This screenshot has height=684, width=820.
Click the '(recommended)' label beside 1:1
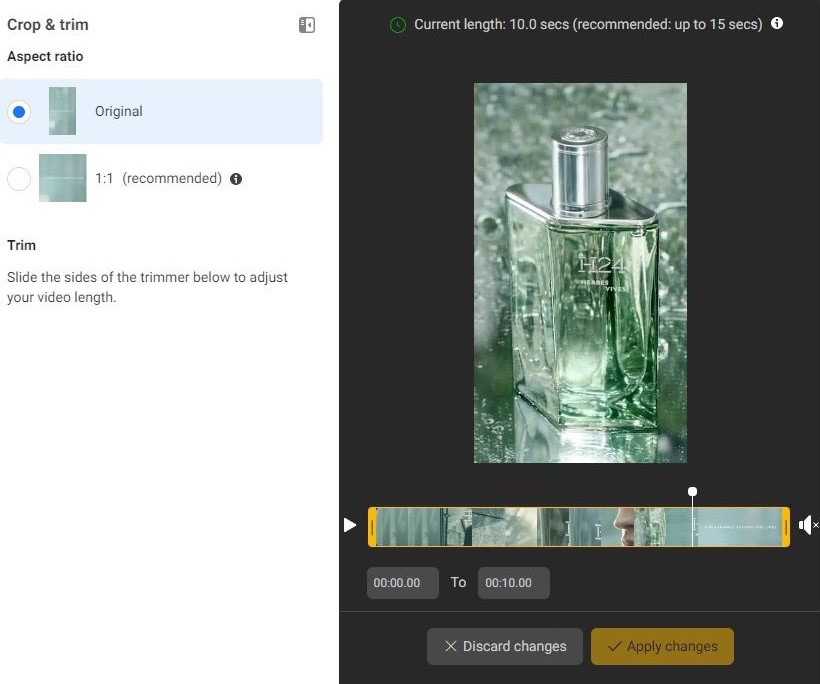pyautogui.click(x=172, y=178)
